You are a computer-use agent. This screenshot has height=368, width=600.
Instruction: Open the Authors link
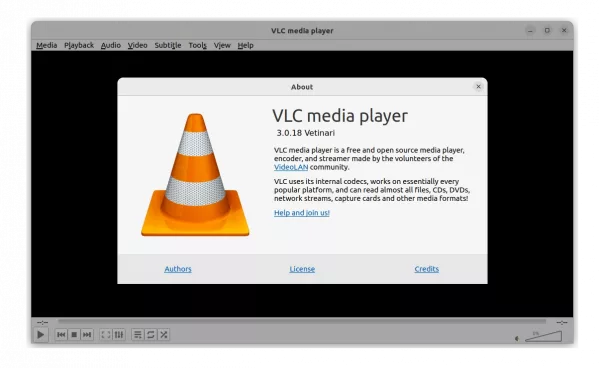click(178, 269)
